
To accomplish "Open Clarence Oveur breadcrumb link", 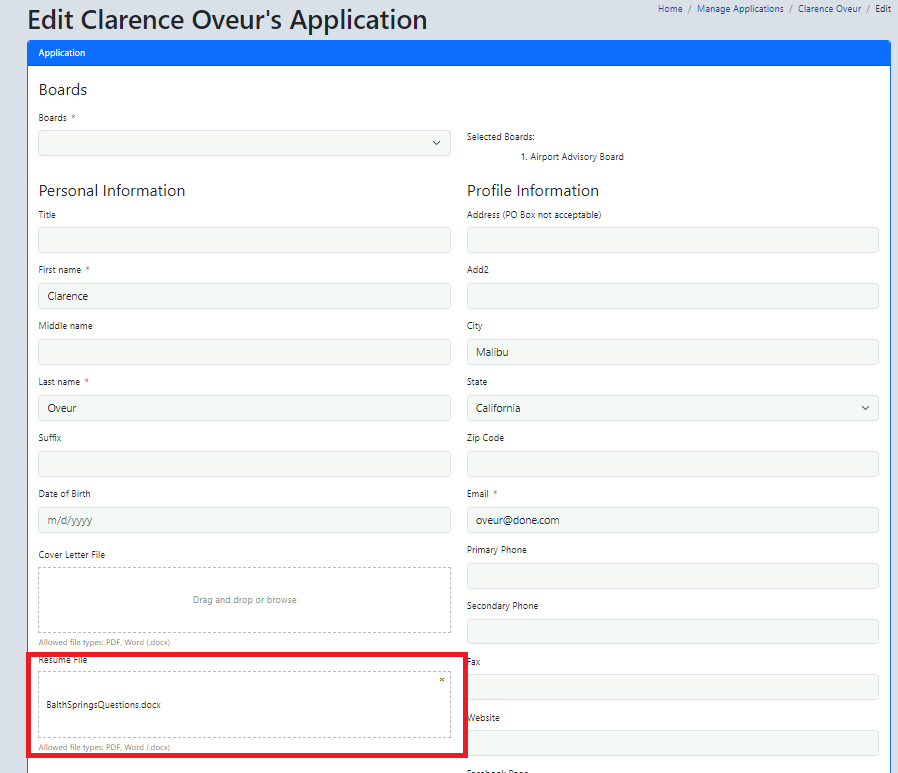I will coord(829,9).
